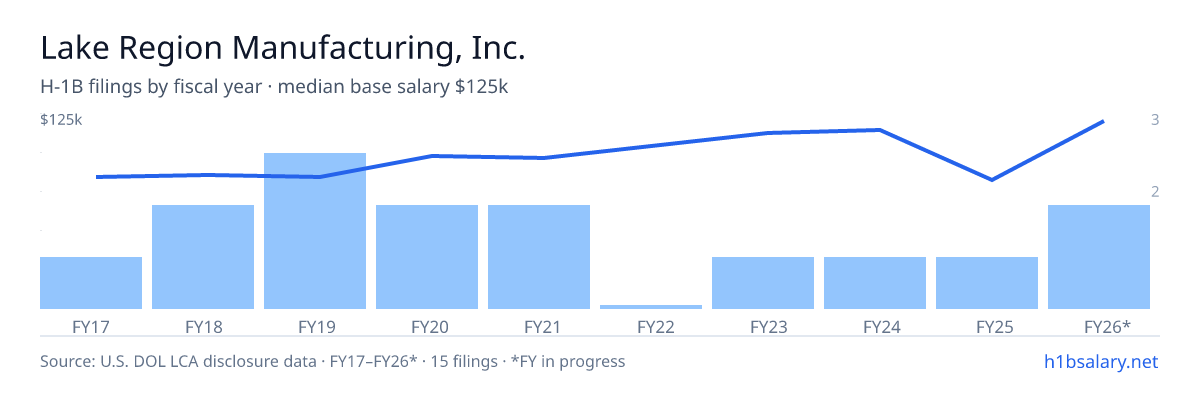This screenshot has height=400, width=1200.
Task: Select the FY20 filings bar
Action: click(x=427, y=257)
